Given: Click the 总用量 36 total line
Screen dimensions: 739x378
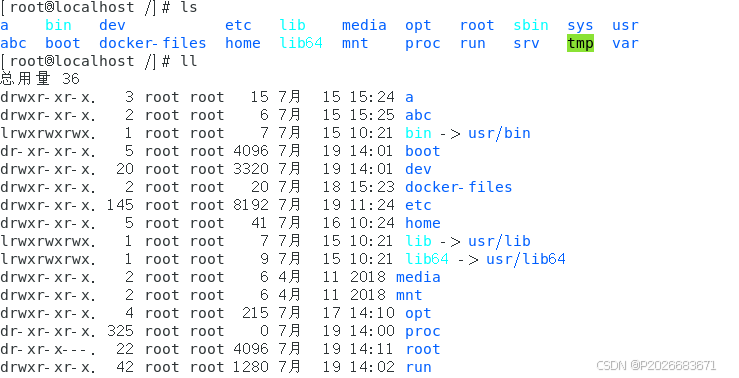Looking at the screenshot, I should (x=40, y=79).
